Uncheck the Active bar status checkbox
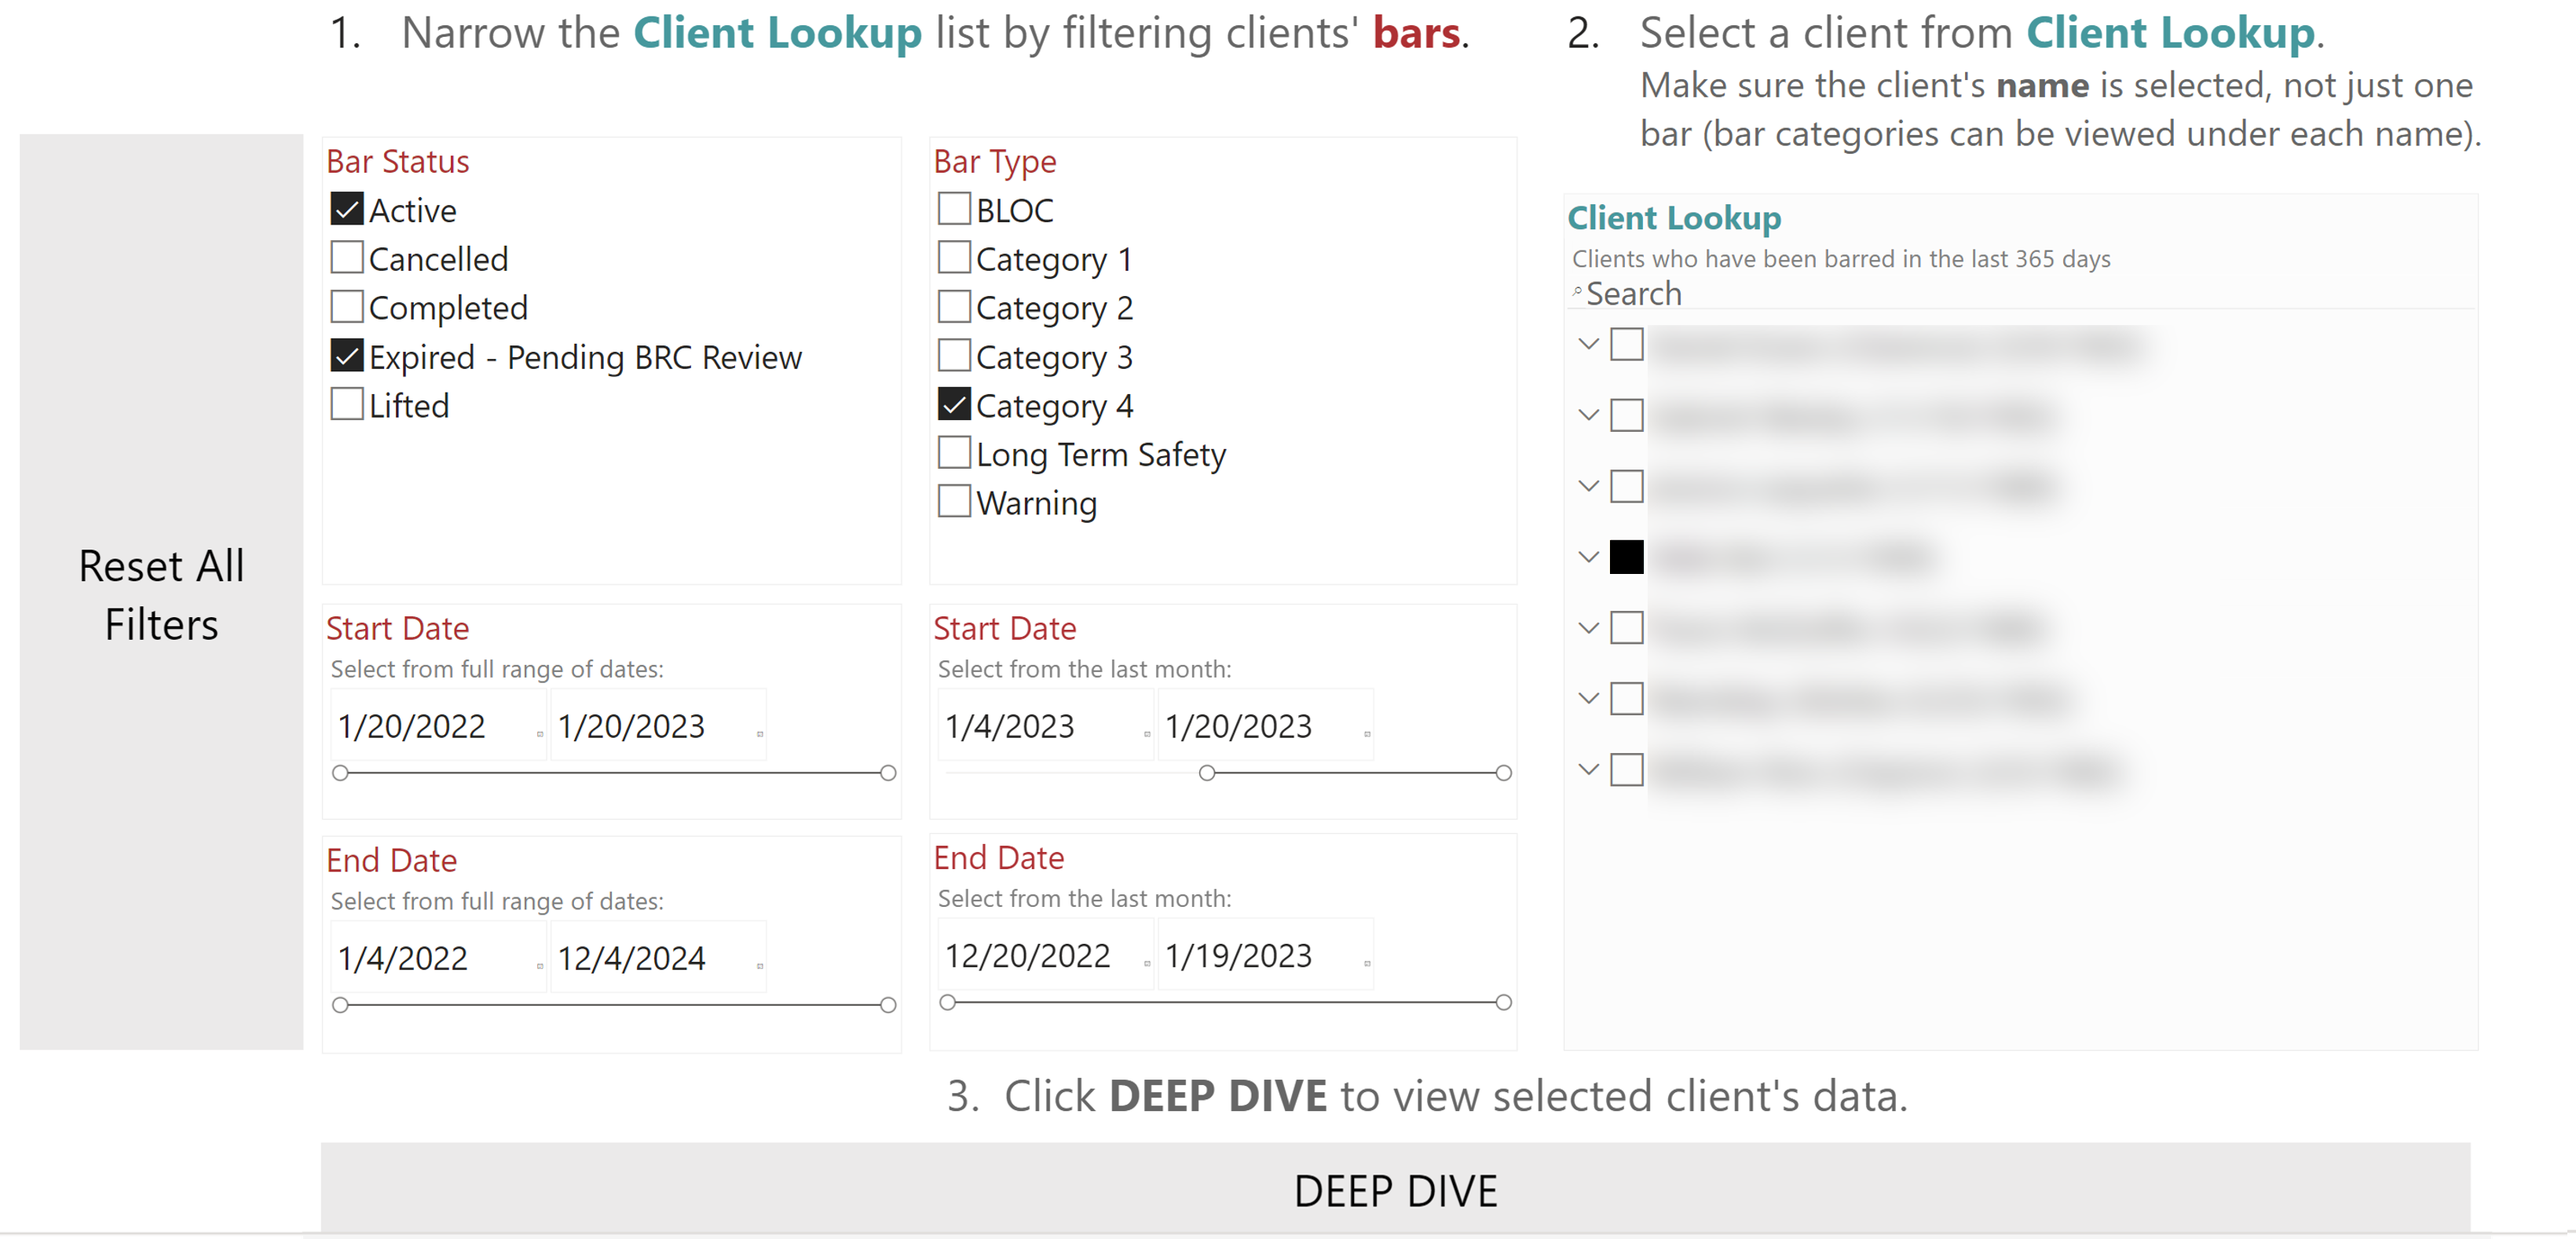The height and width of the screenshot is (1239, 2576). pos(347,209)
